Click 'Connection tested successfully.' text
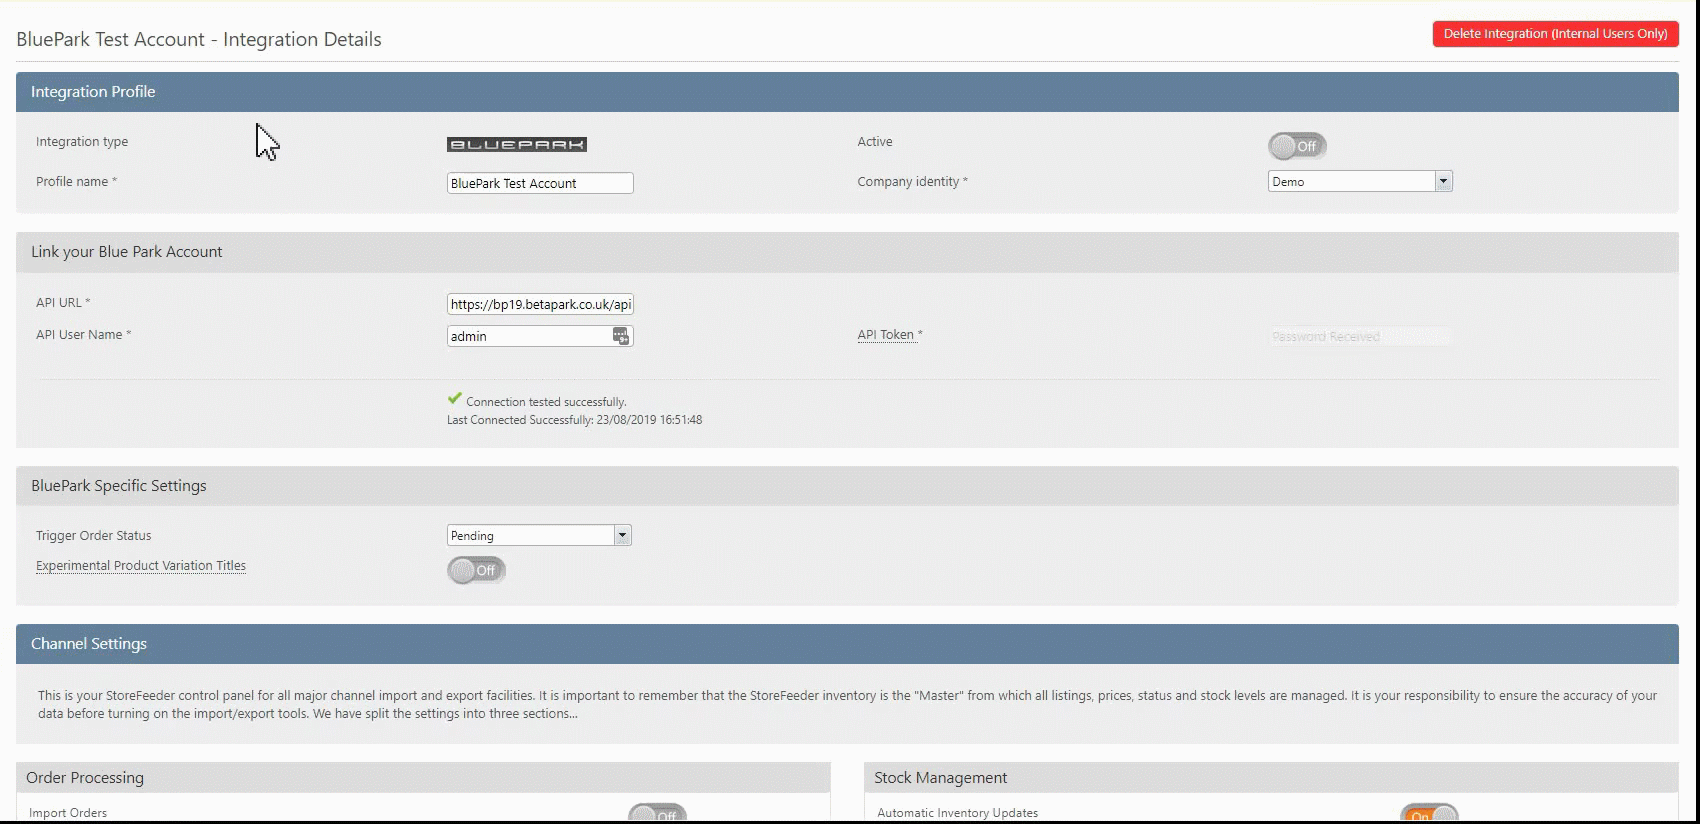The height and width of the screenshot is (824, 1700). (546, 402)
